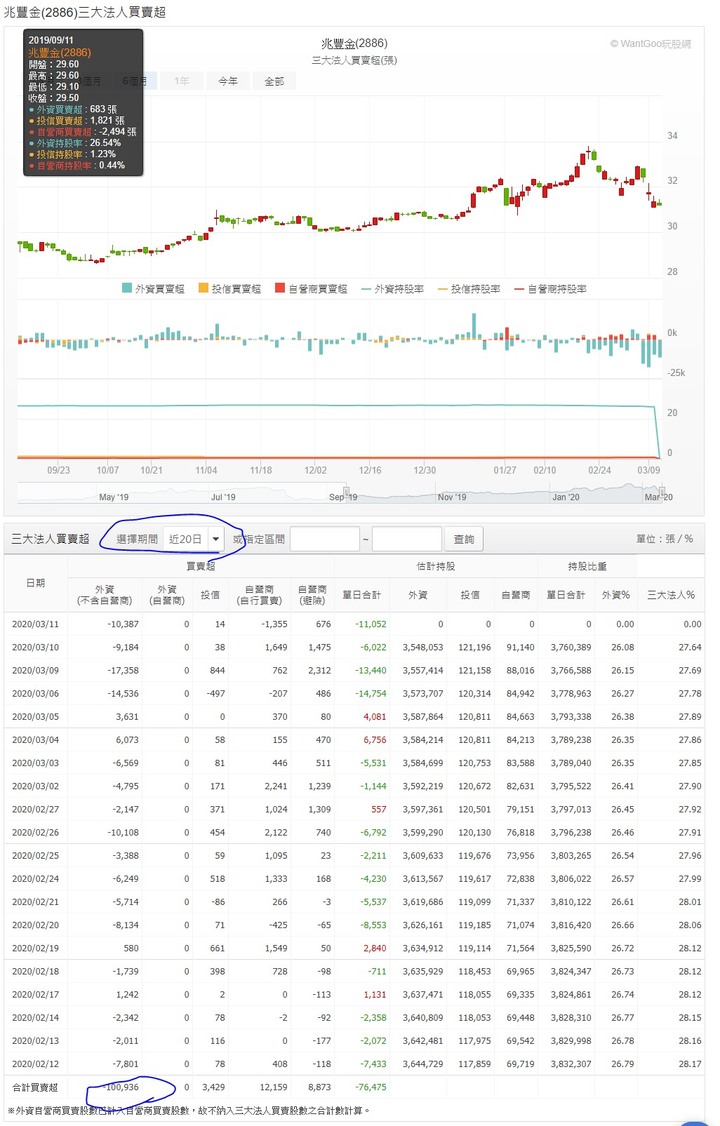Click the 估計持股 group header
720x1126 pixels.
[436, 567]
